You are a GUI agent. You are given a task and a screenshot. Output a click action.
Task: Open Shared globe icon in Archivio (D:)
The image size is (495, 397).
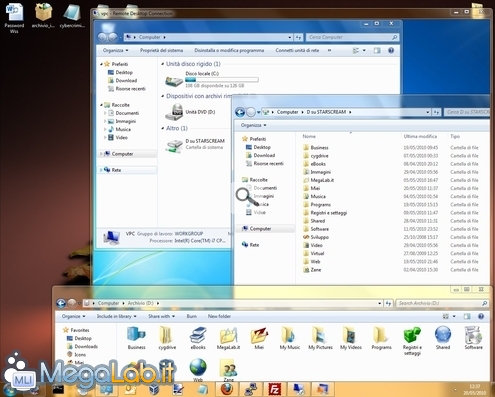[x=443, y=338]
